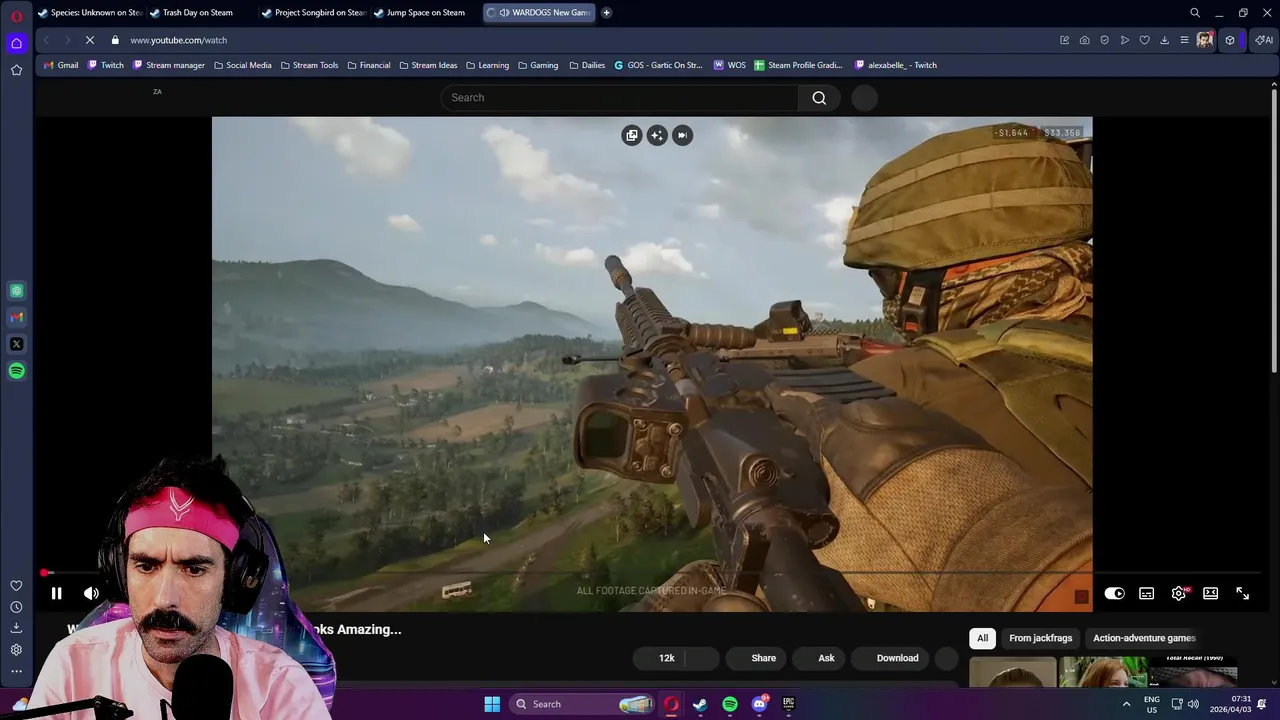Filter recommendations by From jackfrags

(x=1040, y=638)
